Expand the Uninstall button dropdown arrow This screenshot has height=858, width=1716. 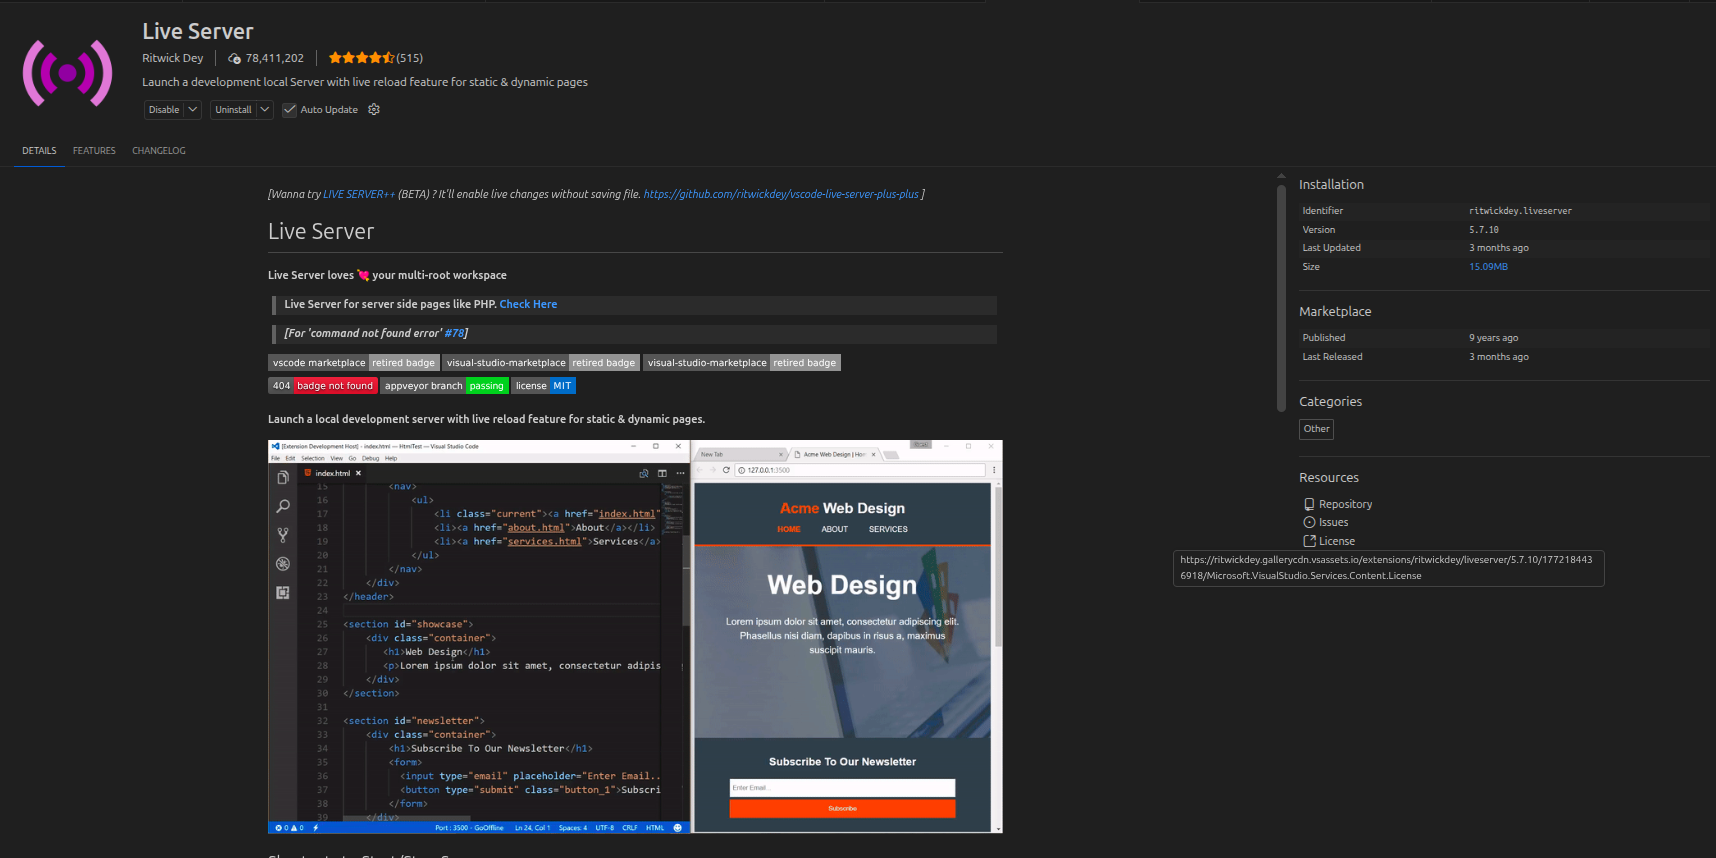(265, 110)
